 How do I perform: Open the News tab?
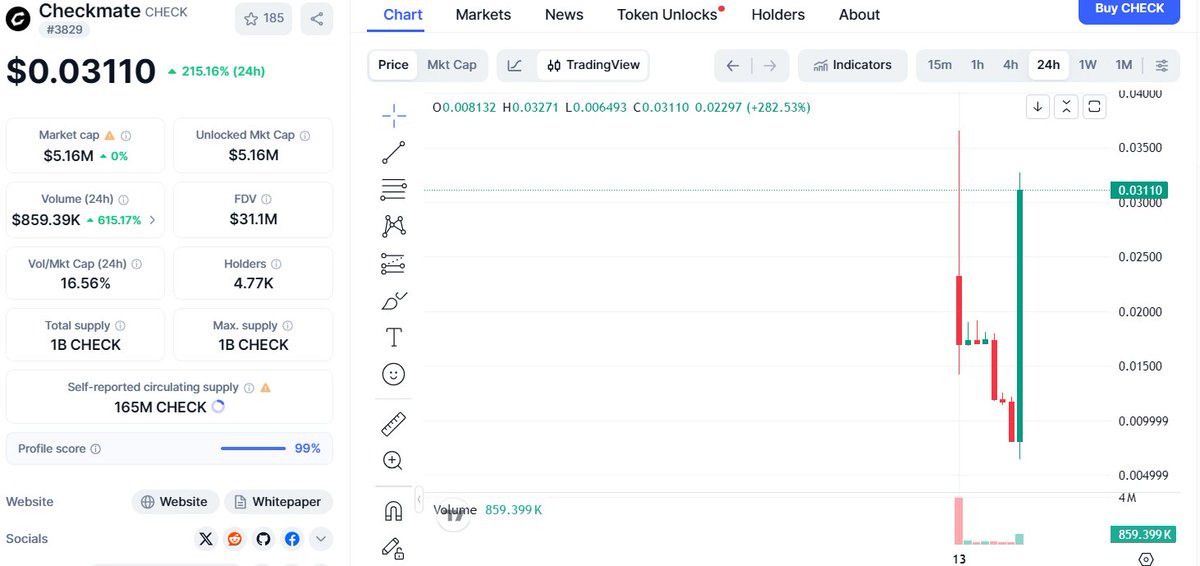[564, 15]
